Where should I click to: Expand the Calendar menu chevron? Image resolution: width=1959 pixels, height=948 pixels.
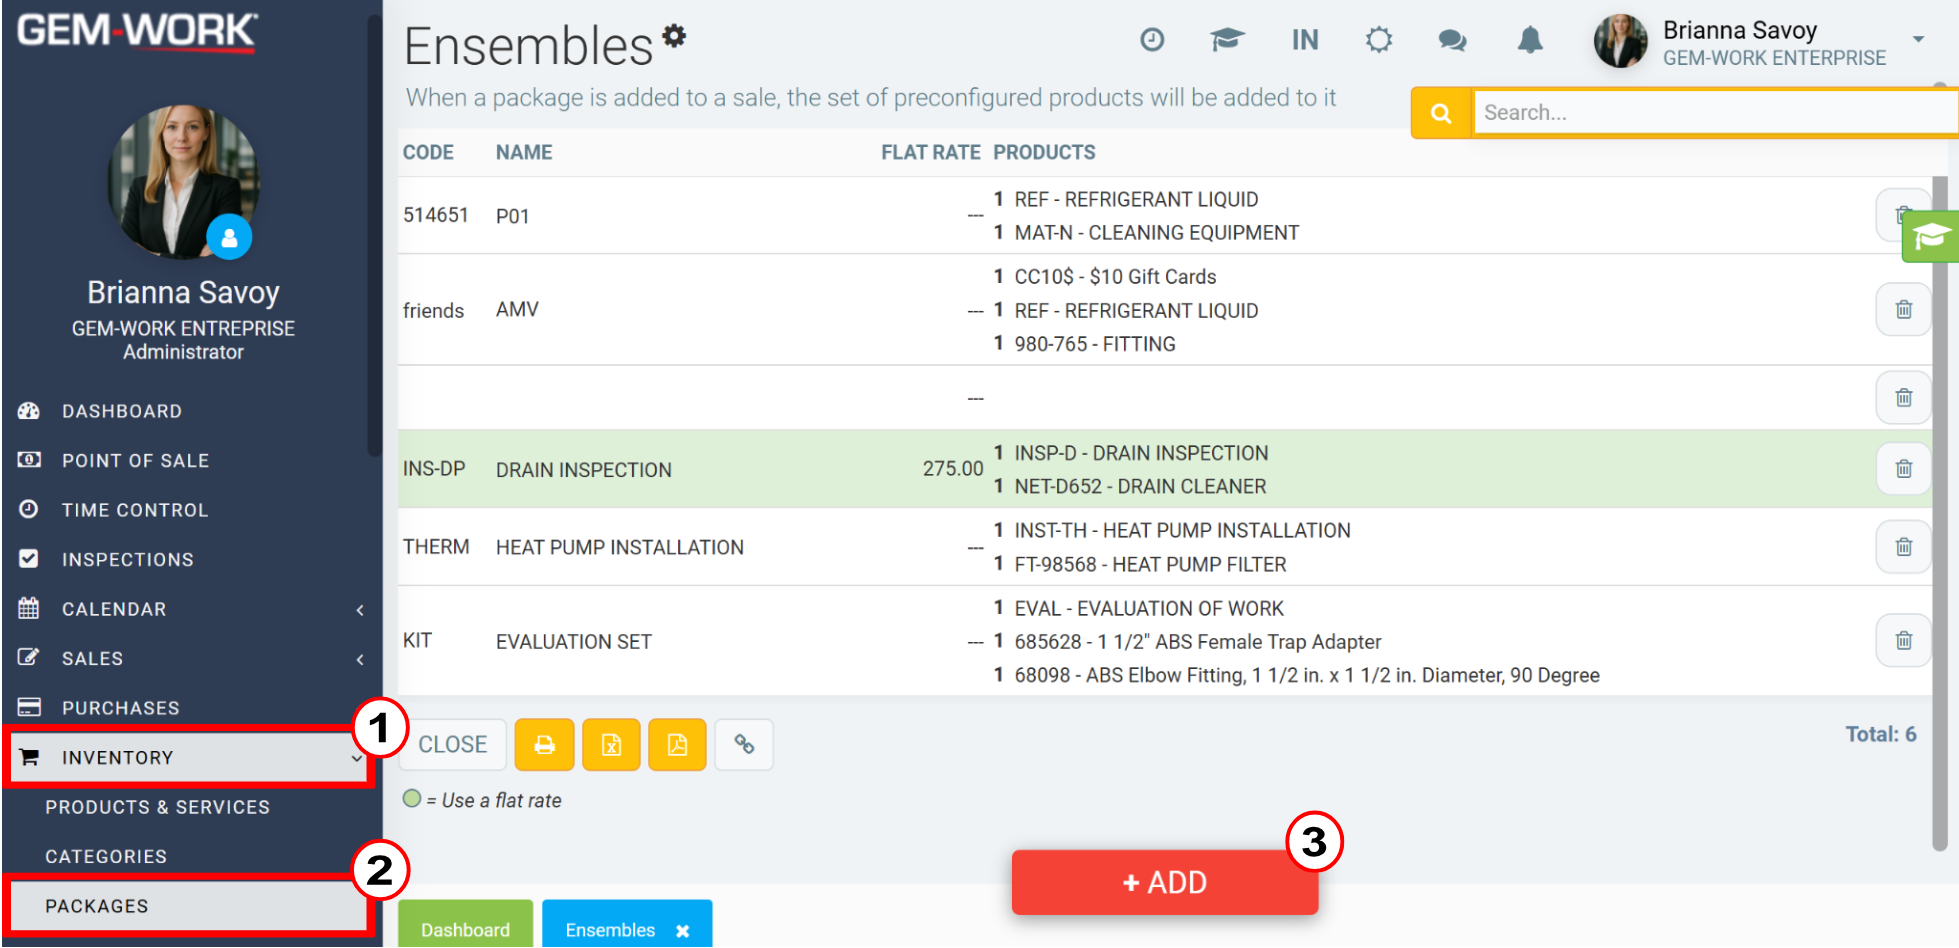pos(360,610)
